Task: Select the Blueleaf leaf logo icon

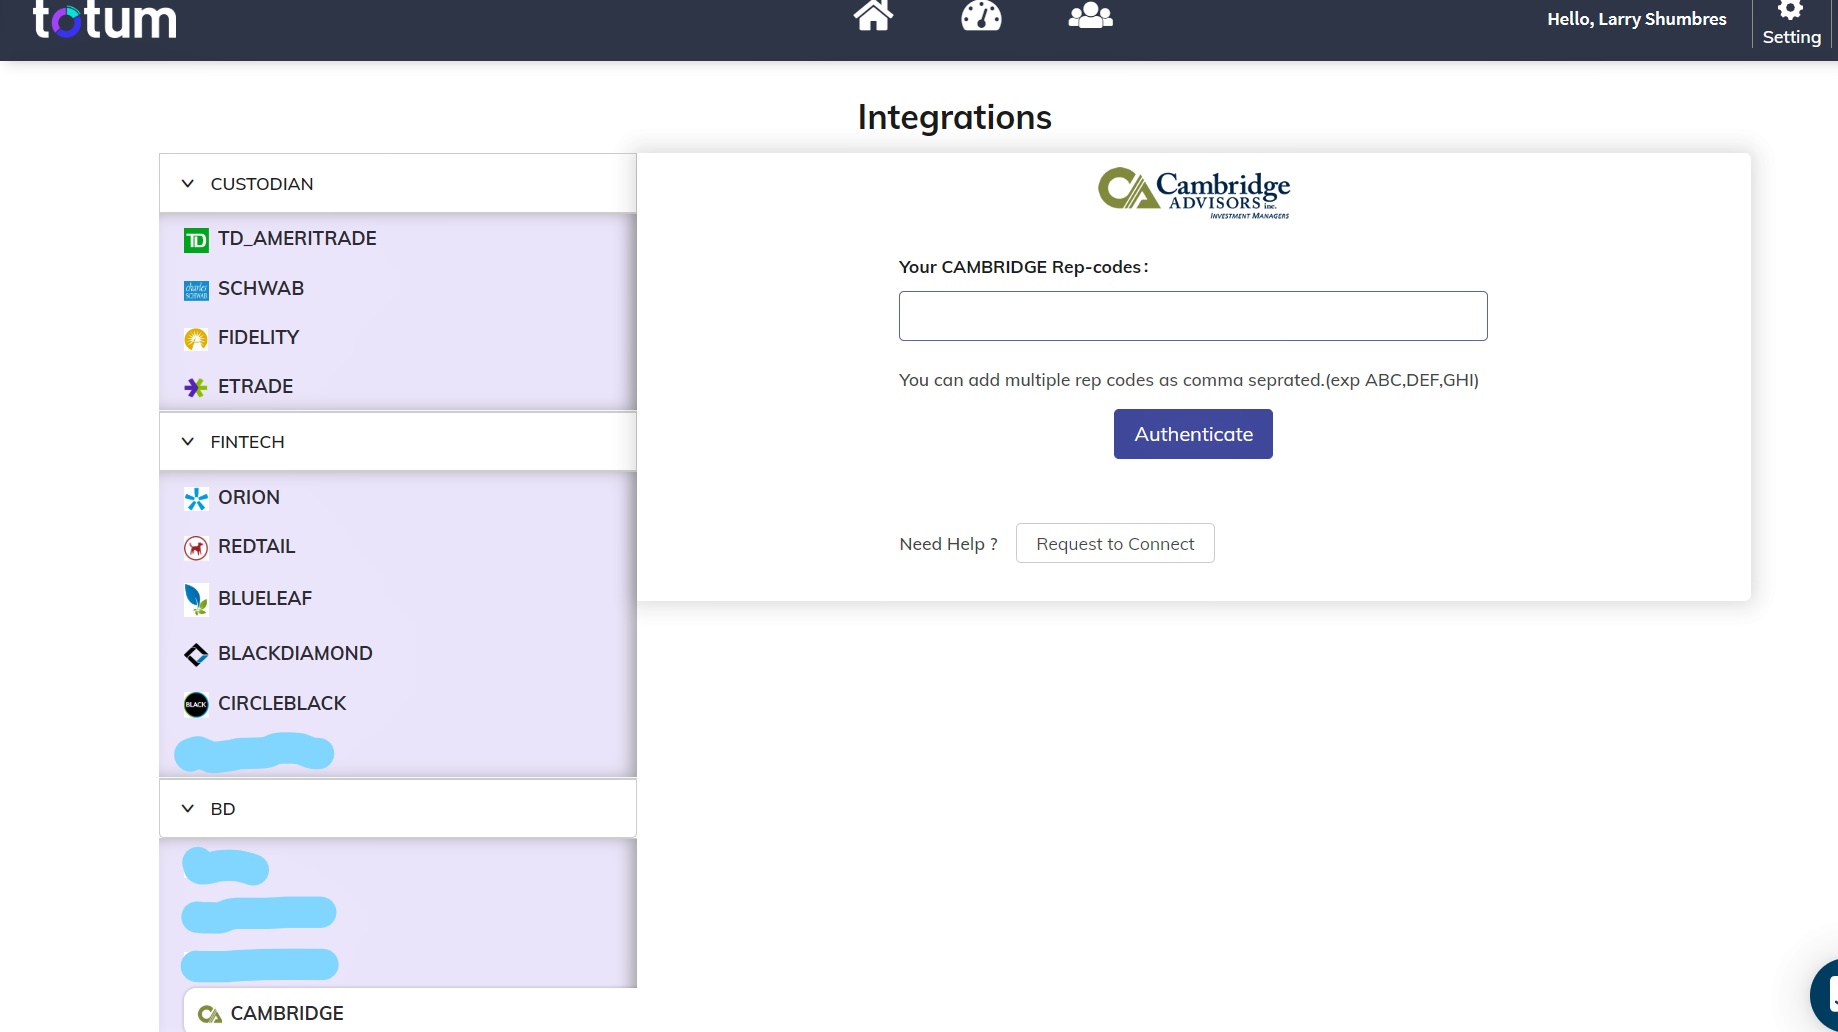Action: click(x=196, y=599)
